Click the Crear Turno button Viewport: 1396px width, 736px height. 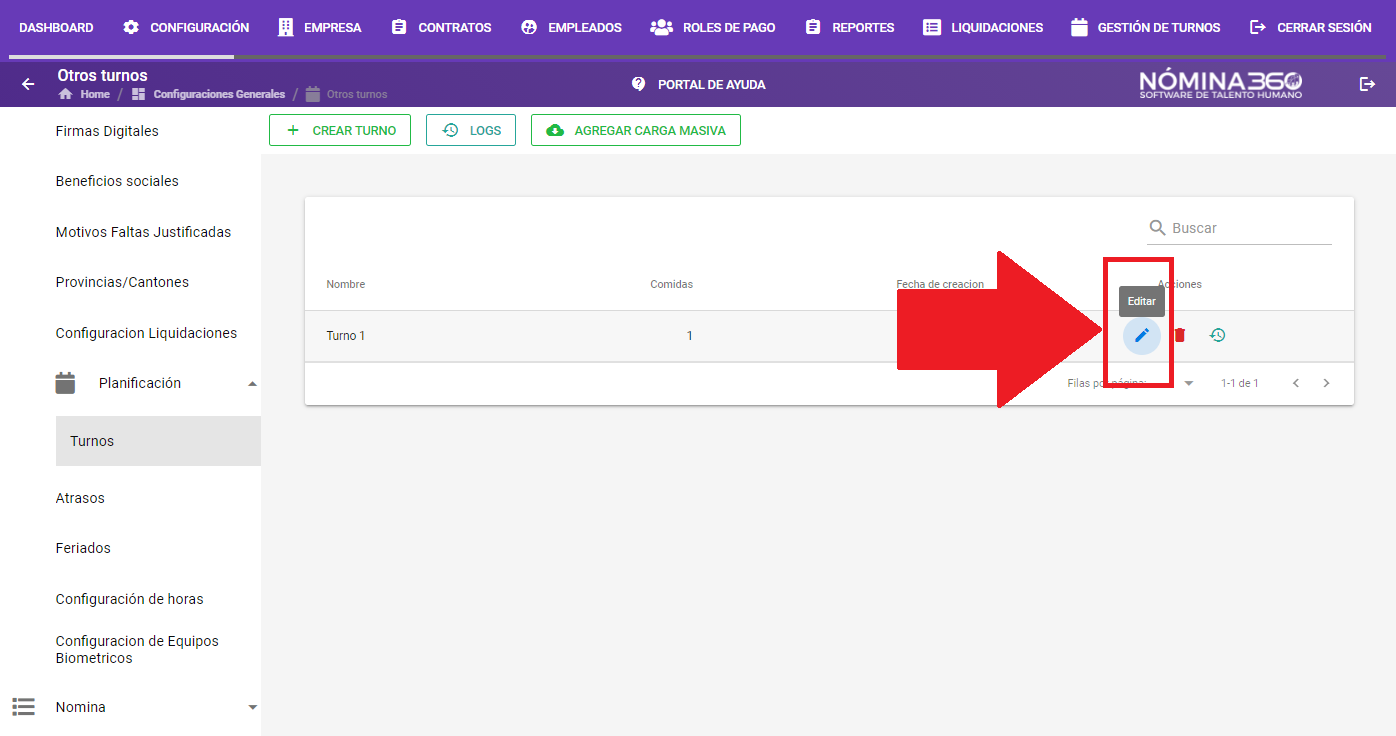coord(340,130)
